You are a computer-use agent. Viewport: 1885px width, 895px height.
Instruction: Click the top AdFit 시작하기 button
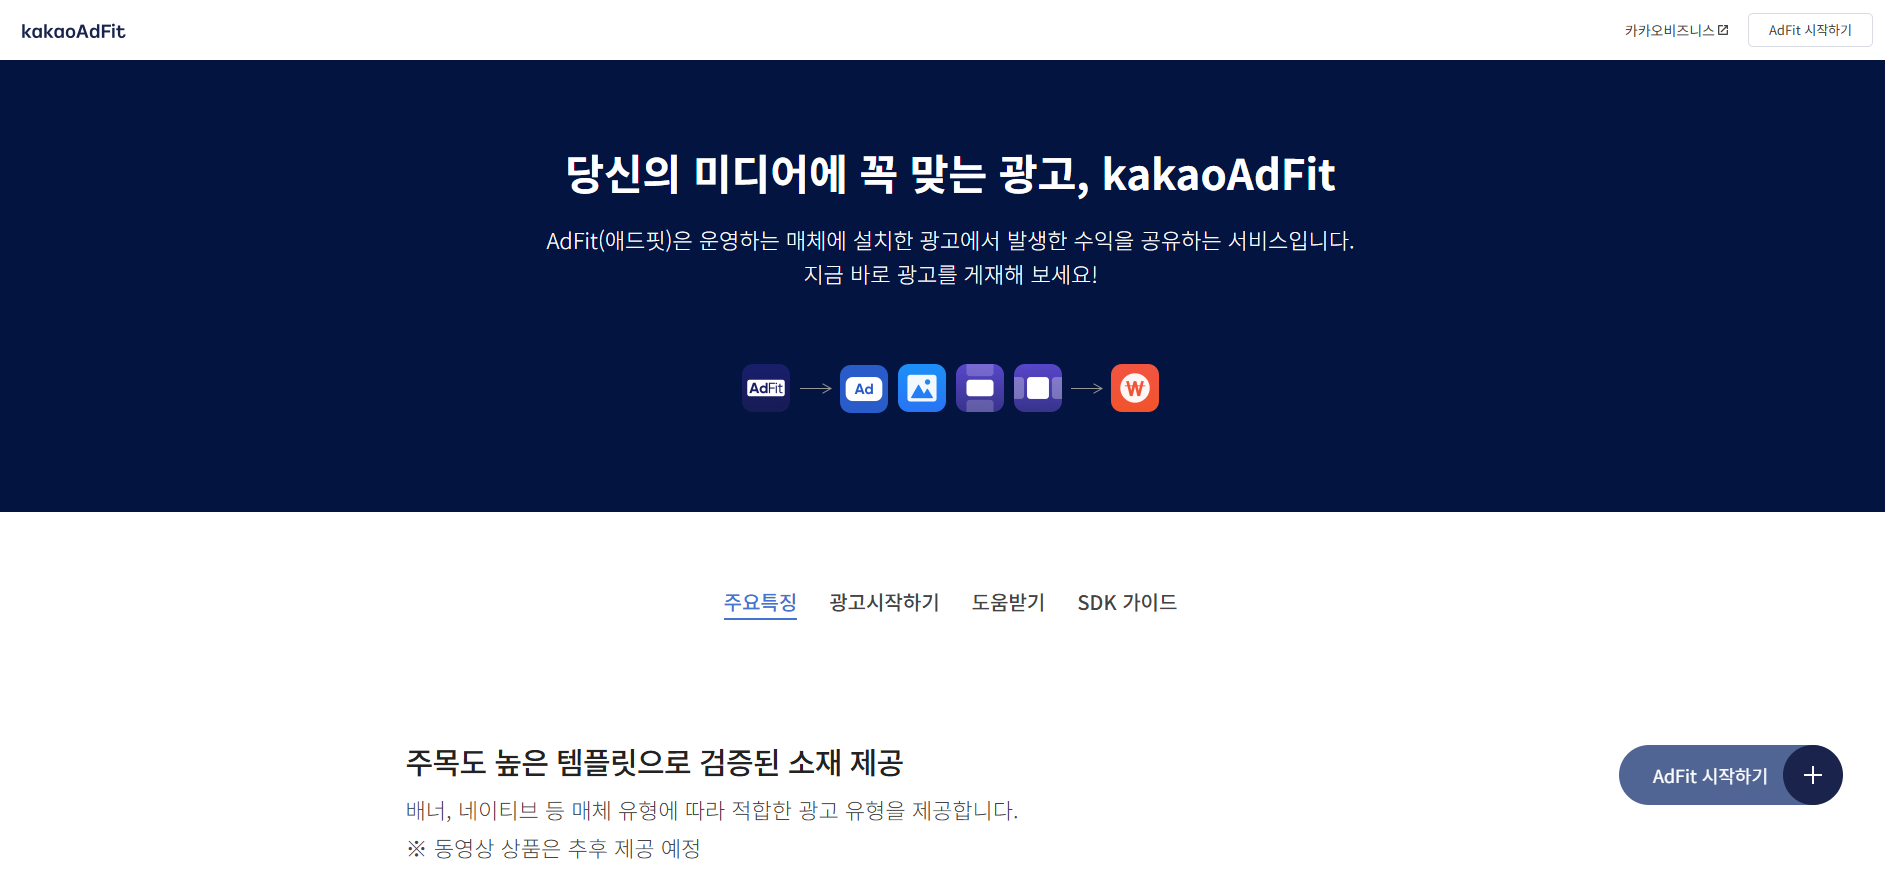coord(1810,30)
